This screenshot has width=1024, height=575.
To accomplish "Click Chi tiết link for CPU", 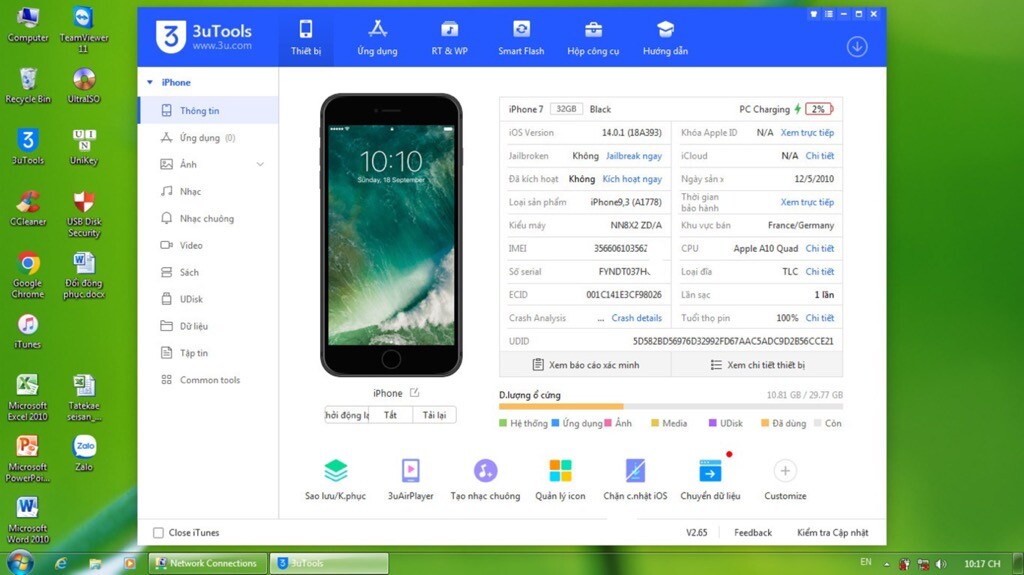I will click(820, 248).
